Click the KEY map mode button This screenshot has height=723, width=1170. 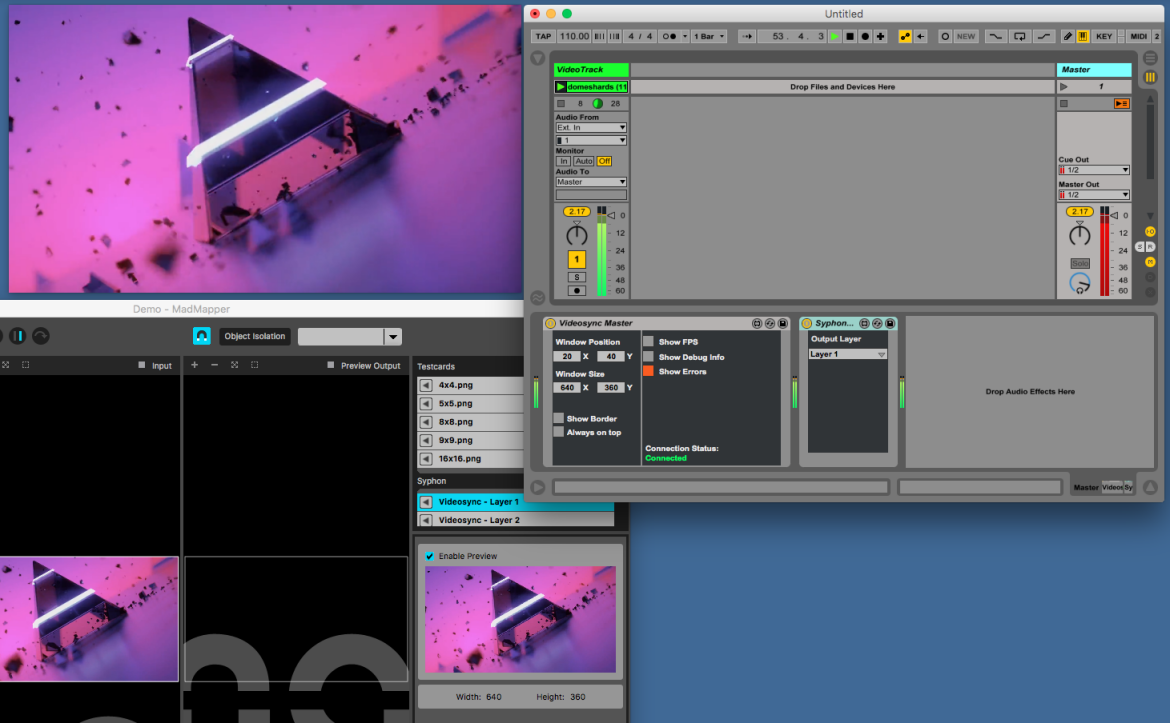1104,36
